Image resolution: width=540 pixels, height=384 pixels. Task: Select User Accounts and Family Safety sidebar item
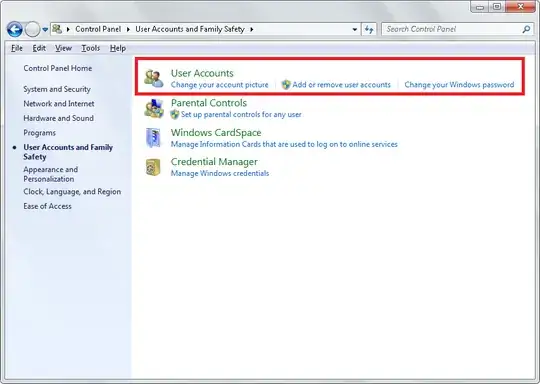[x=68, y=152]
